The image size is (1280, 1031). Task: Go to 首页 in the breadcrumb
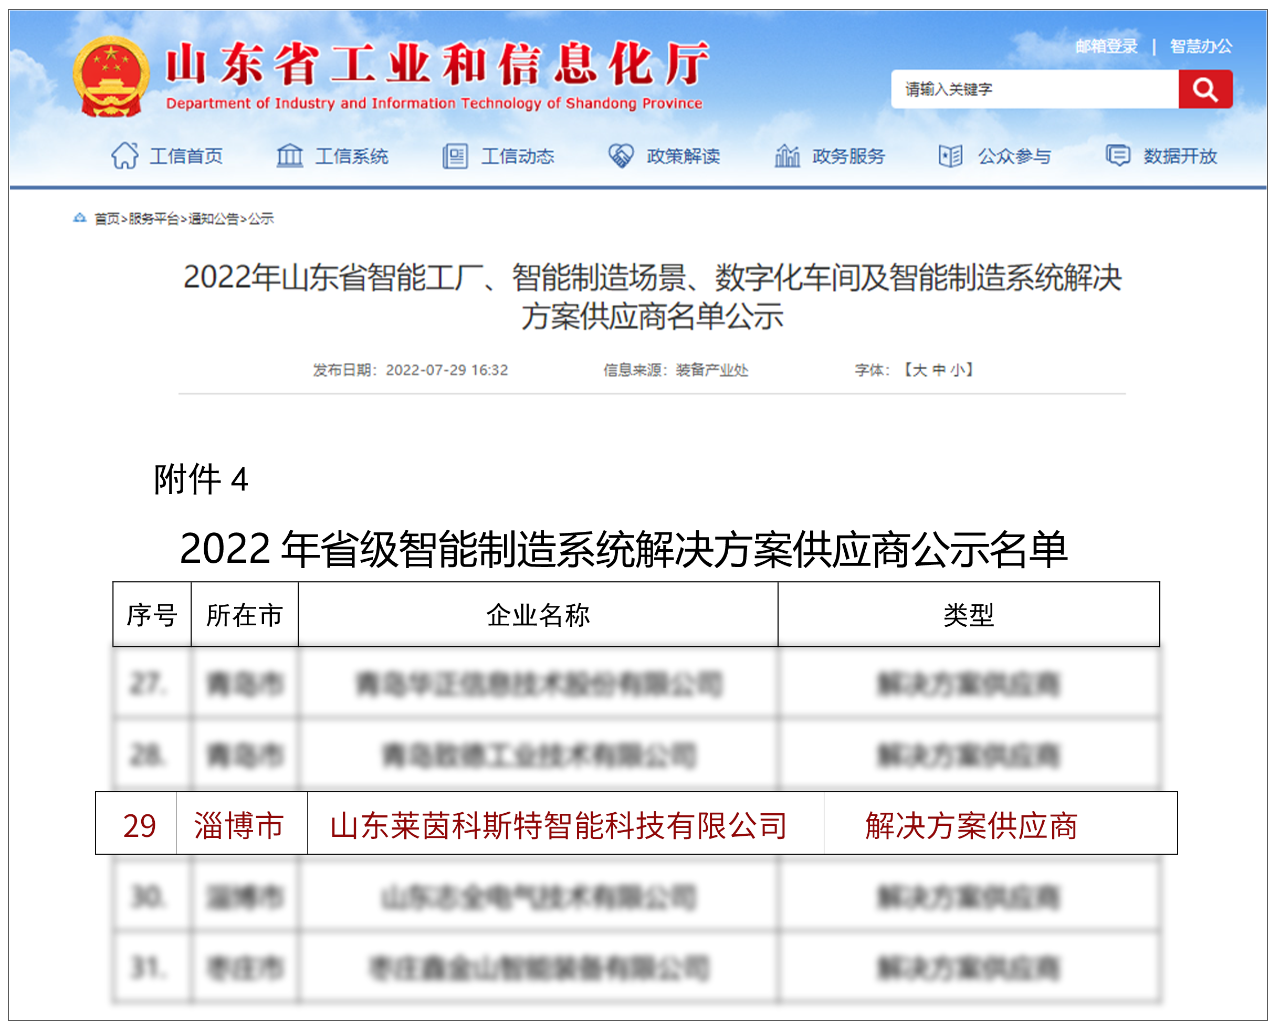tap(107, 219)
